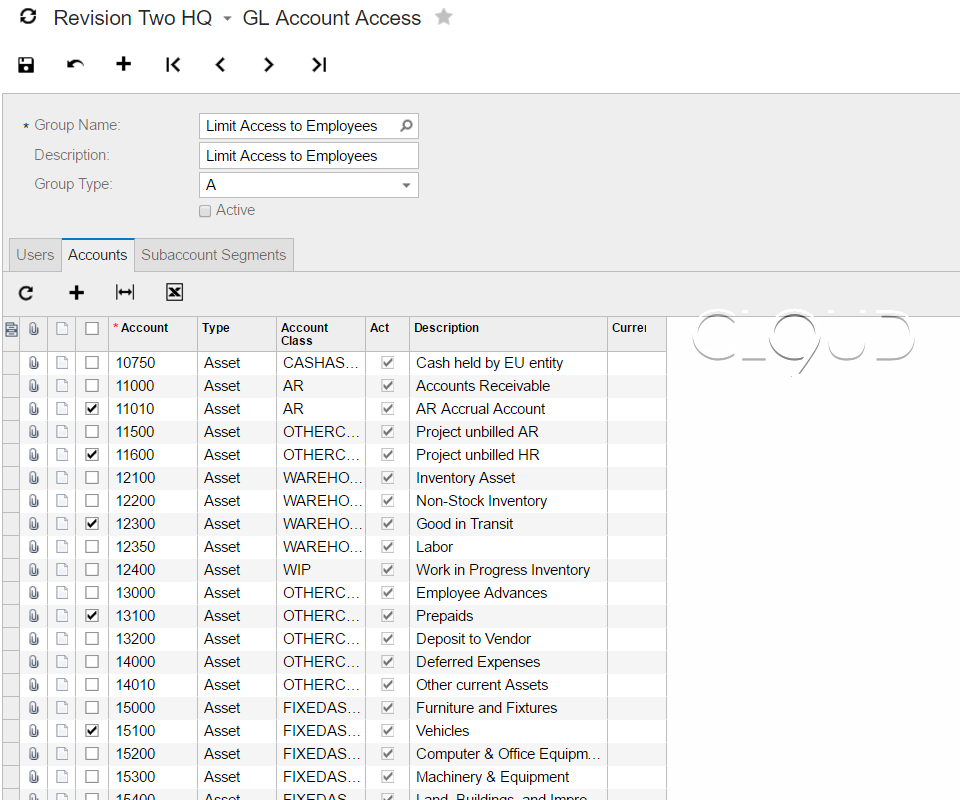Add a new restriction group record
Image resolution: width=960 pixels, height=800 pixels.
124,64
